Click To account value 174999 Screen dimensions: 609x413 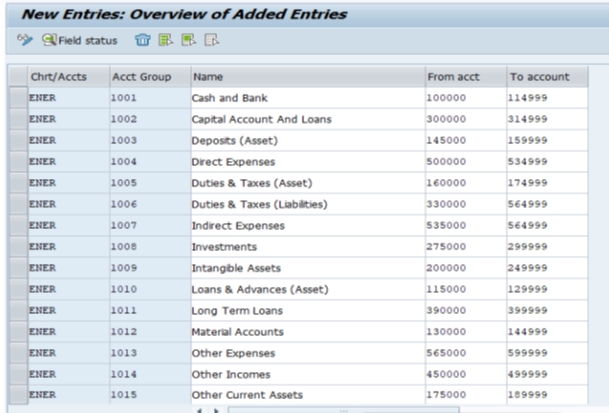[548, 183]
